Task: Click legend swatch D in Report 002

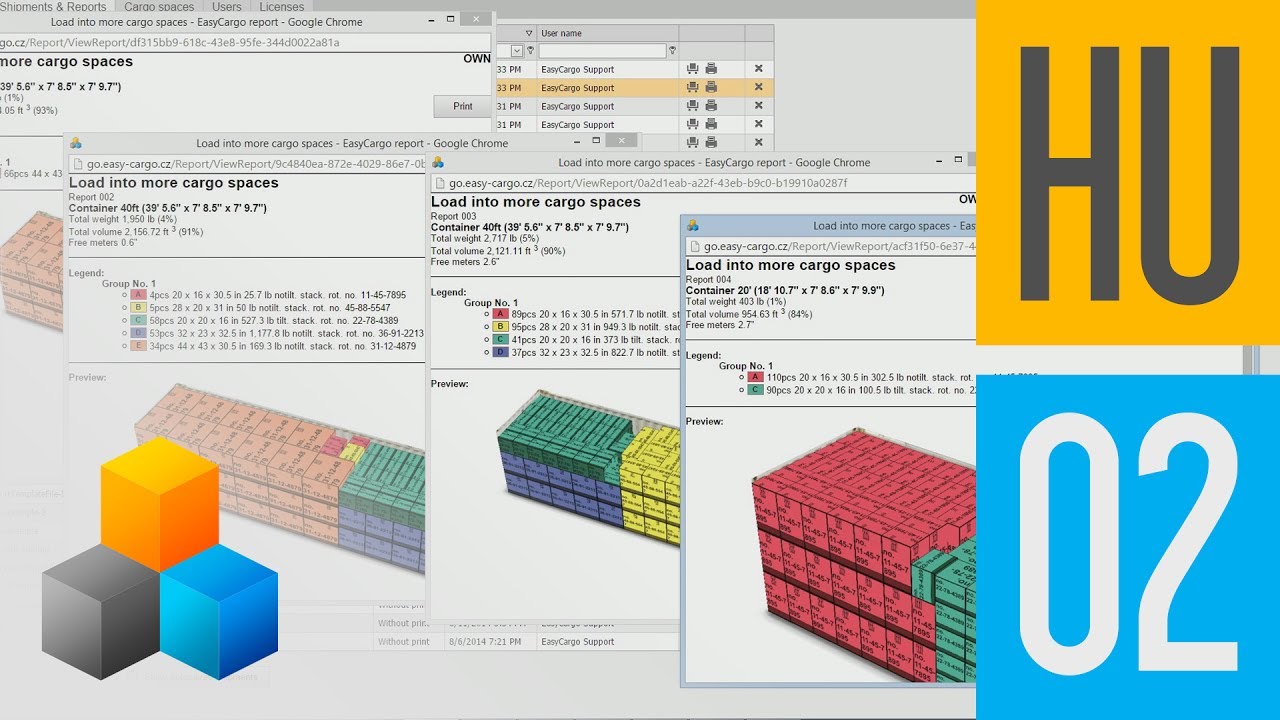Action: [x=139, y=334]
